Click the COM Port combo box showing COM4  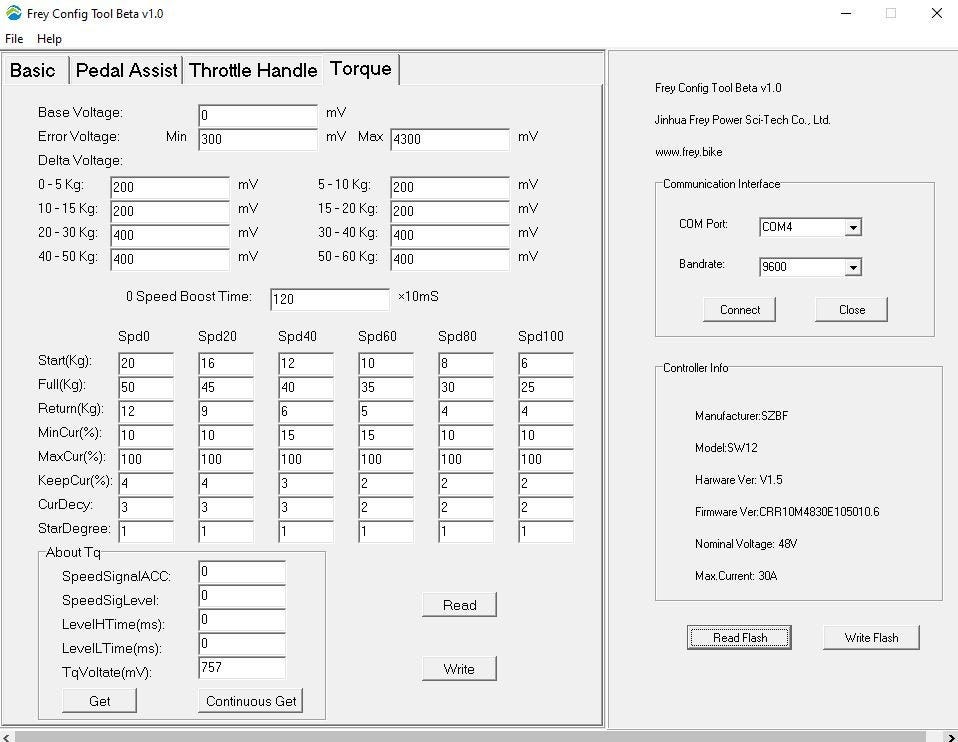point(810,227)
